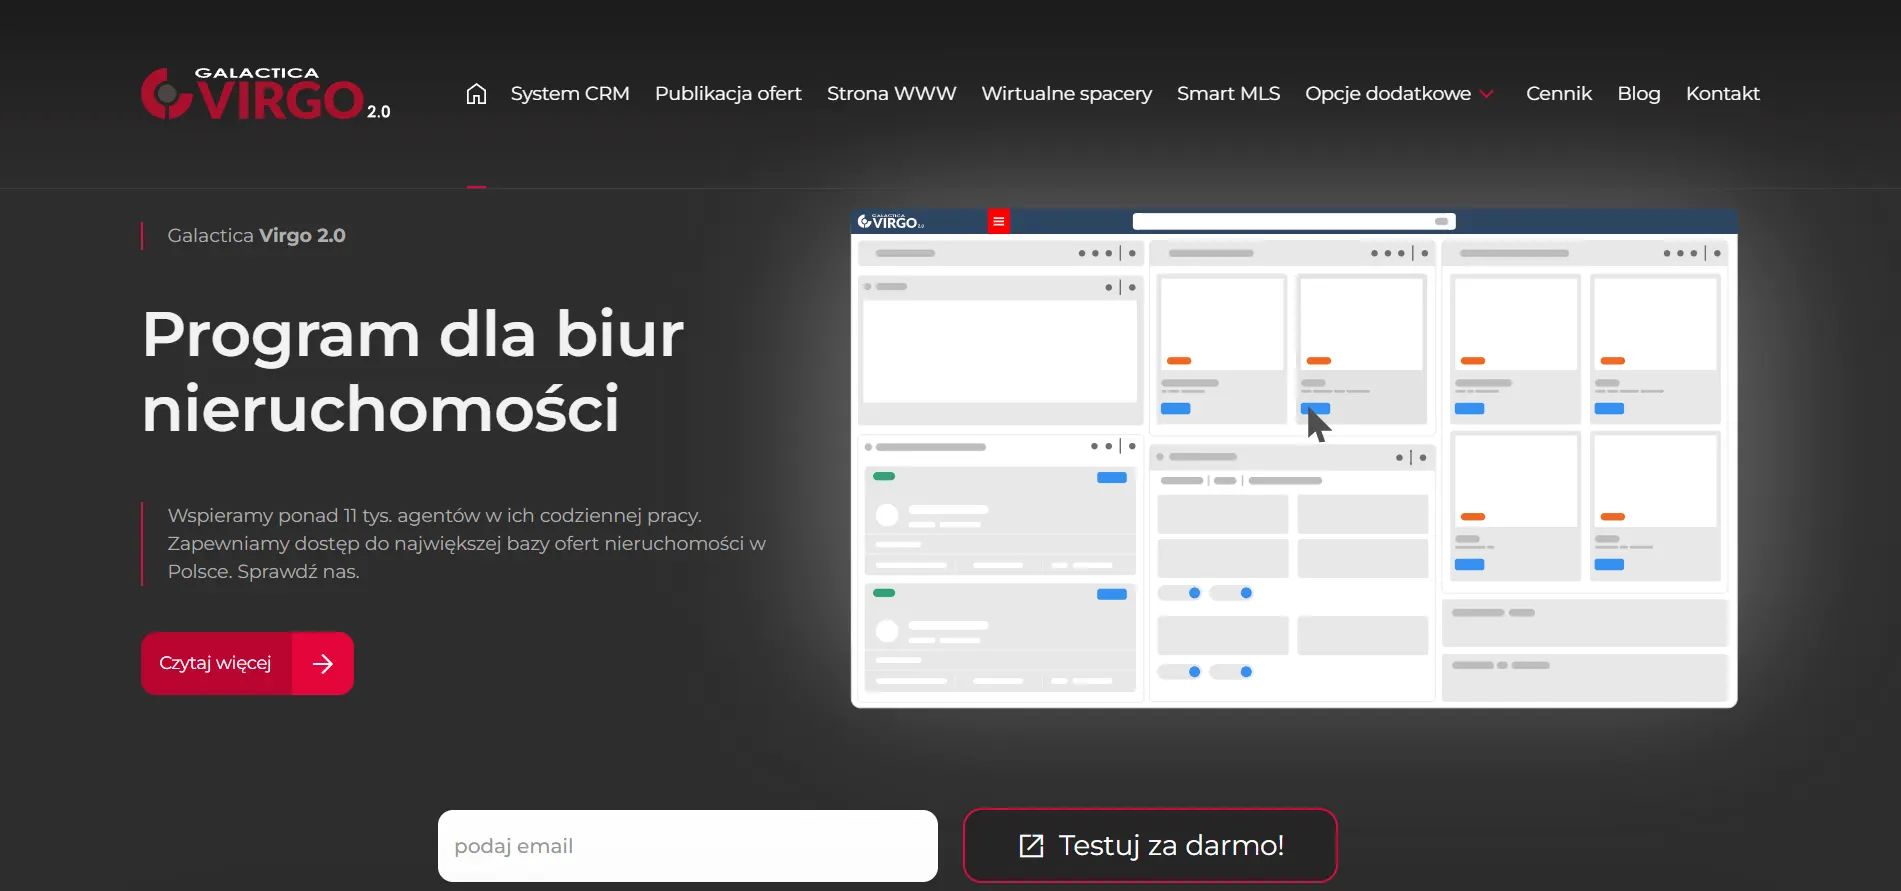Open the Kontakt page
Image resolution: width=1901 pixels, height=891 pixels.
click(1722, 94)
